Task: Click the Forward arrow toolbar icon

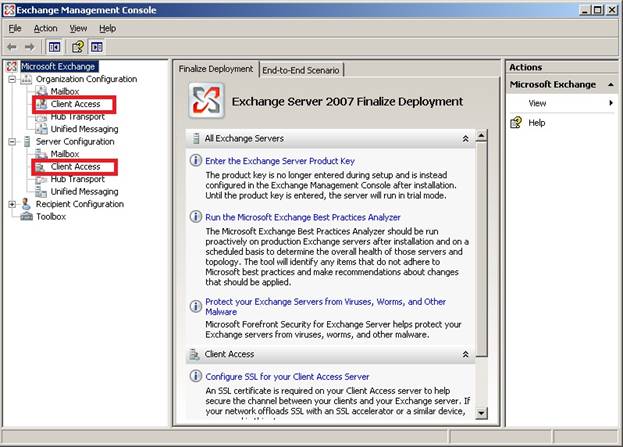Action: coord(29,47)
